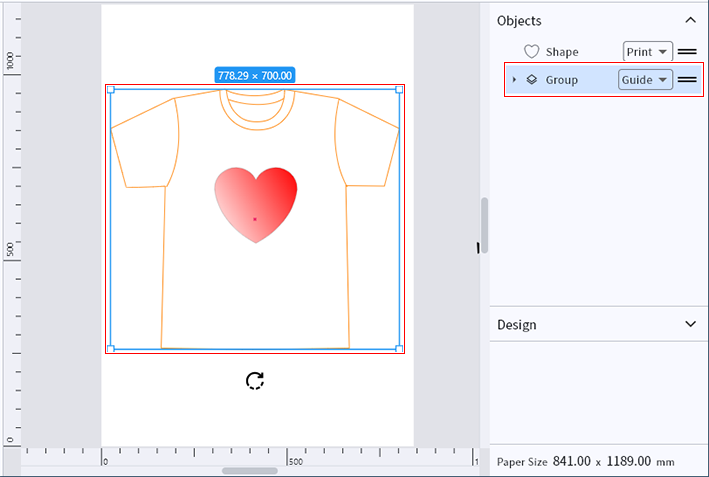Click the rotate handle below the selection

255,380
